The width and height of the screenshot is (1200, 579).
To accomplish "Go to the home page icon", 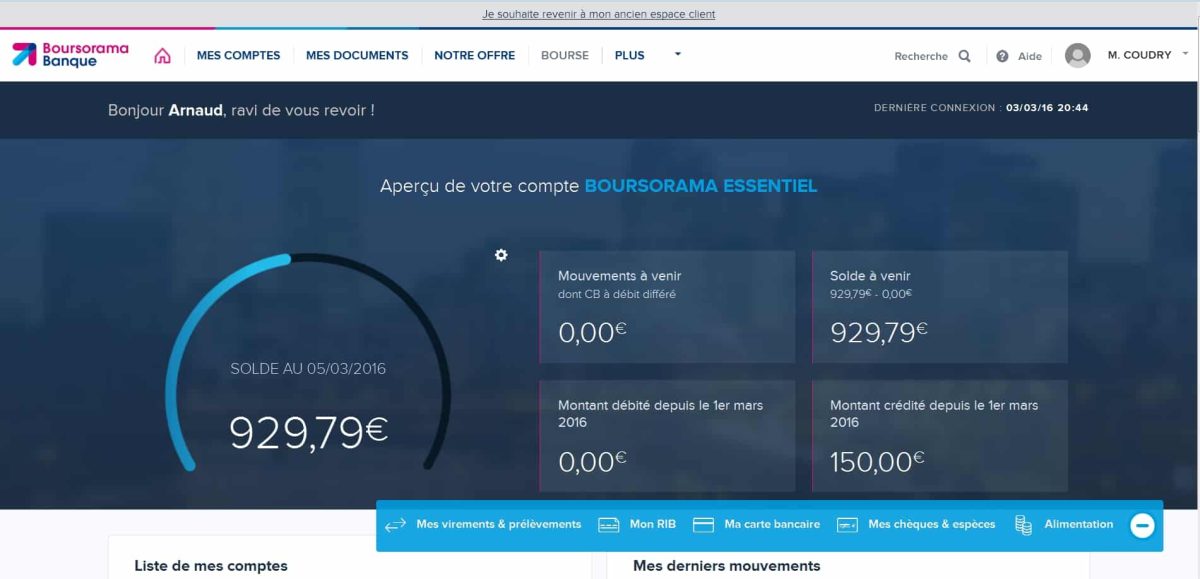I will pyautogui.click(x=162, y=56).
